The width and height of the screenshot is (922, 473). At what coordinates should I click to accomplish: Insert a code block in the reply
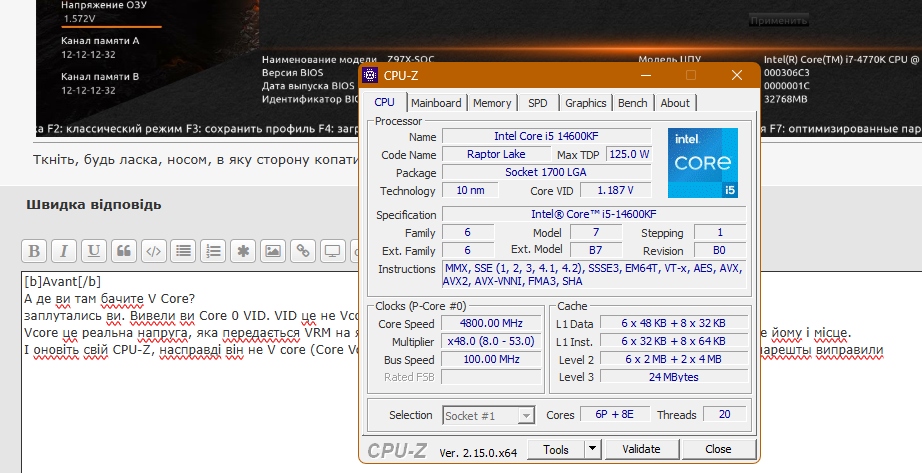tap(153, 251)
